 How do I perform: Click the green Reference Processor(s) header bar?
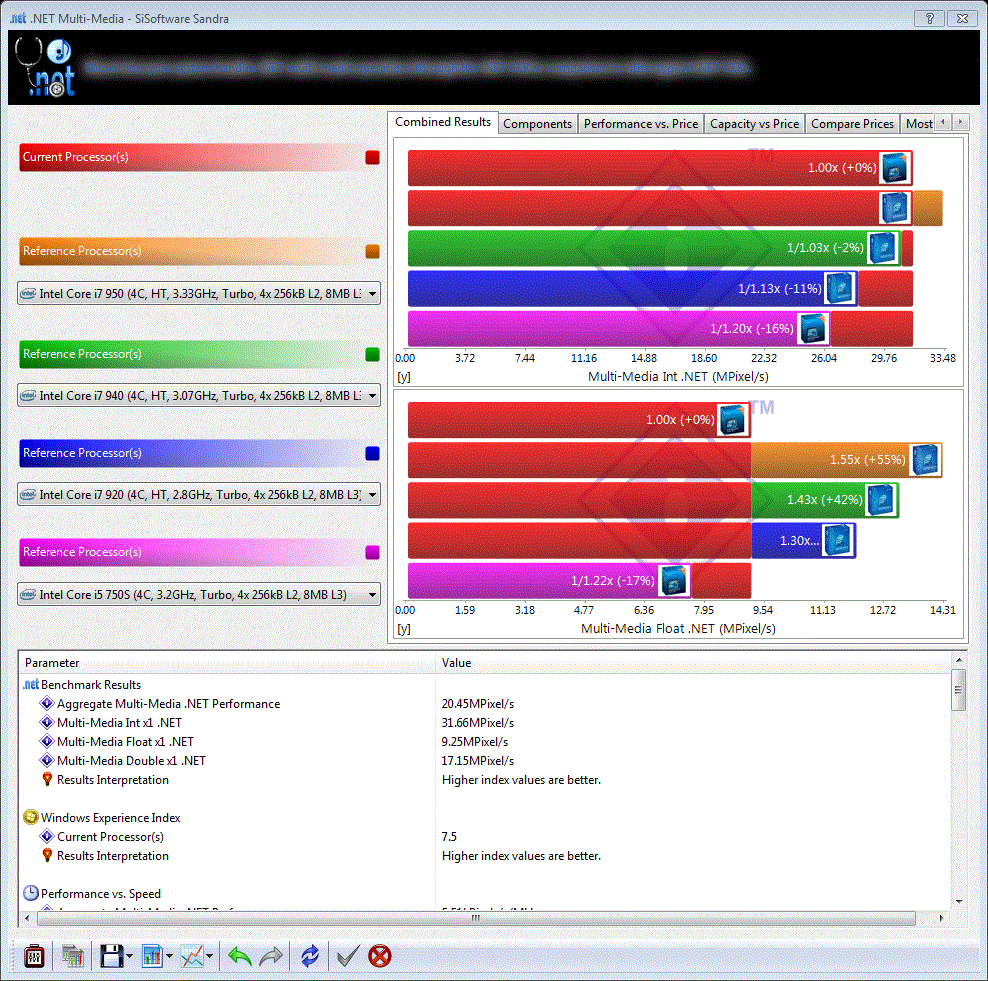(190, 354)
